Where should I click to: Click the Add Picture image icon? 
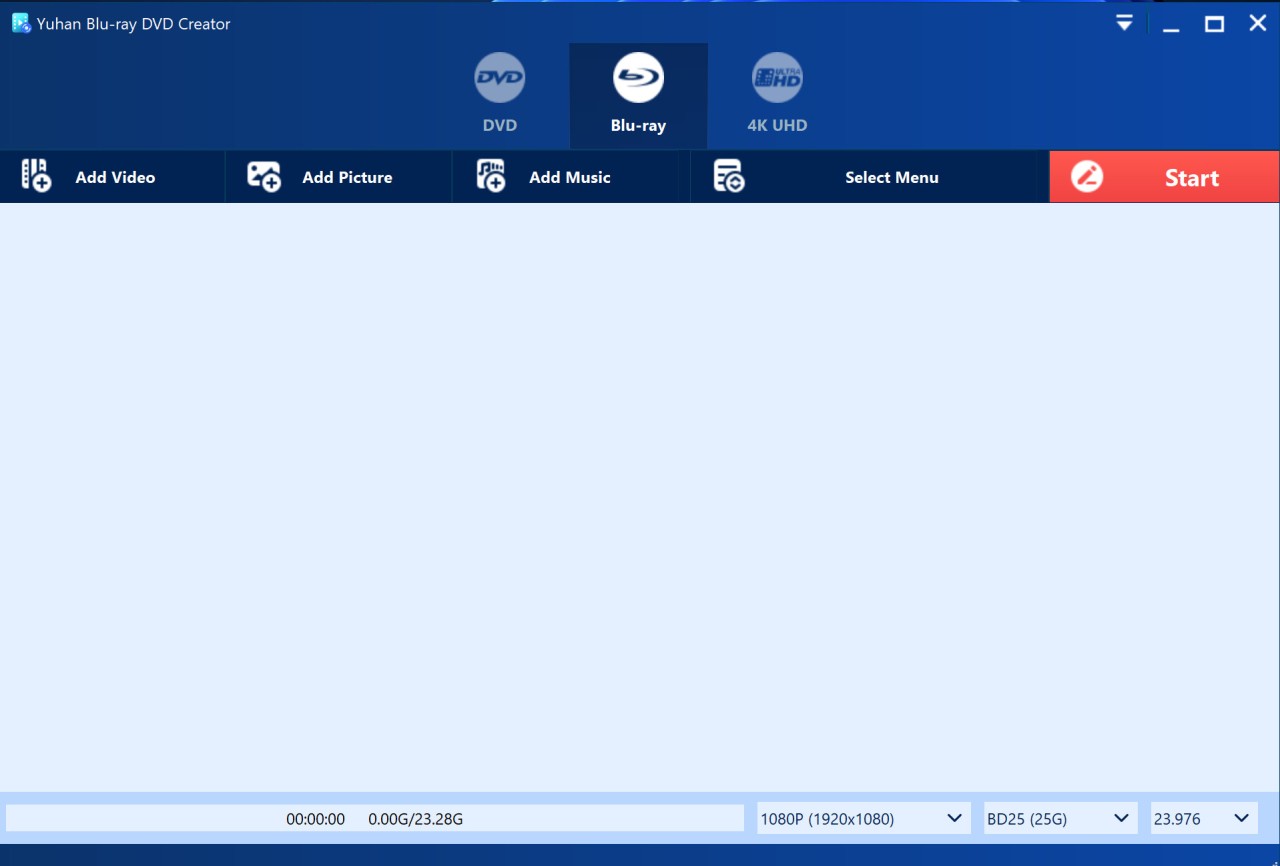pos(264,176)
